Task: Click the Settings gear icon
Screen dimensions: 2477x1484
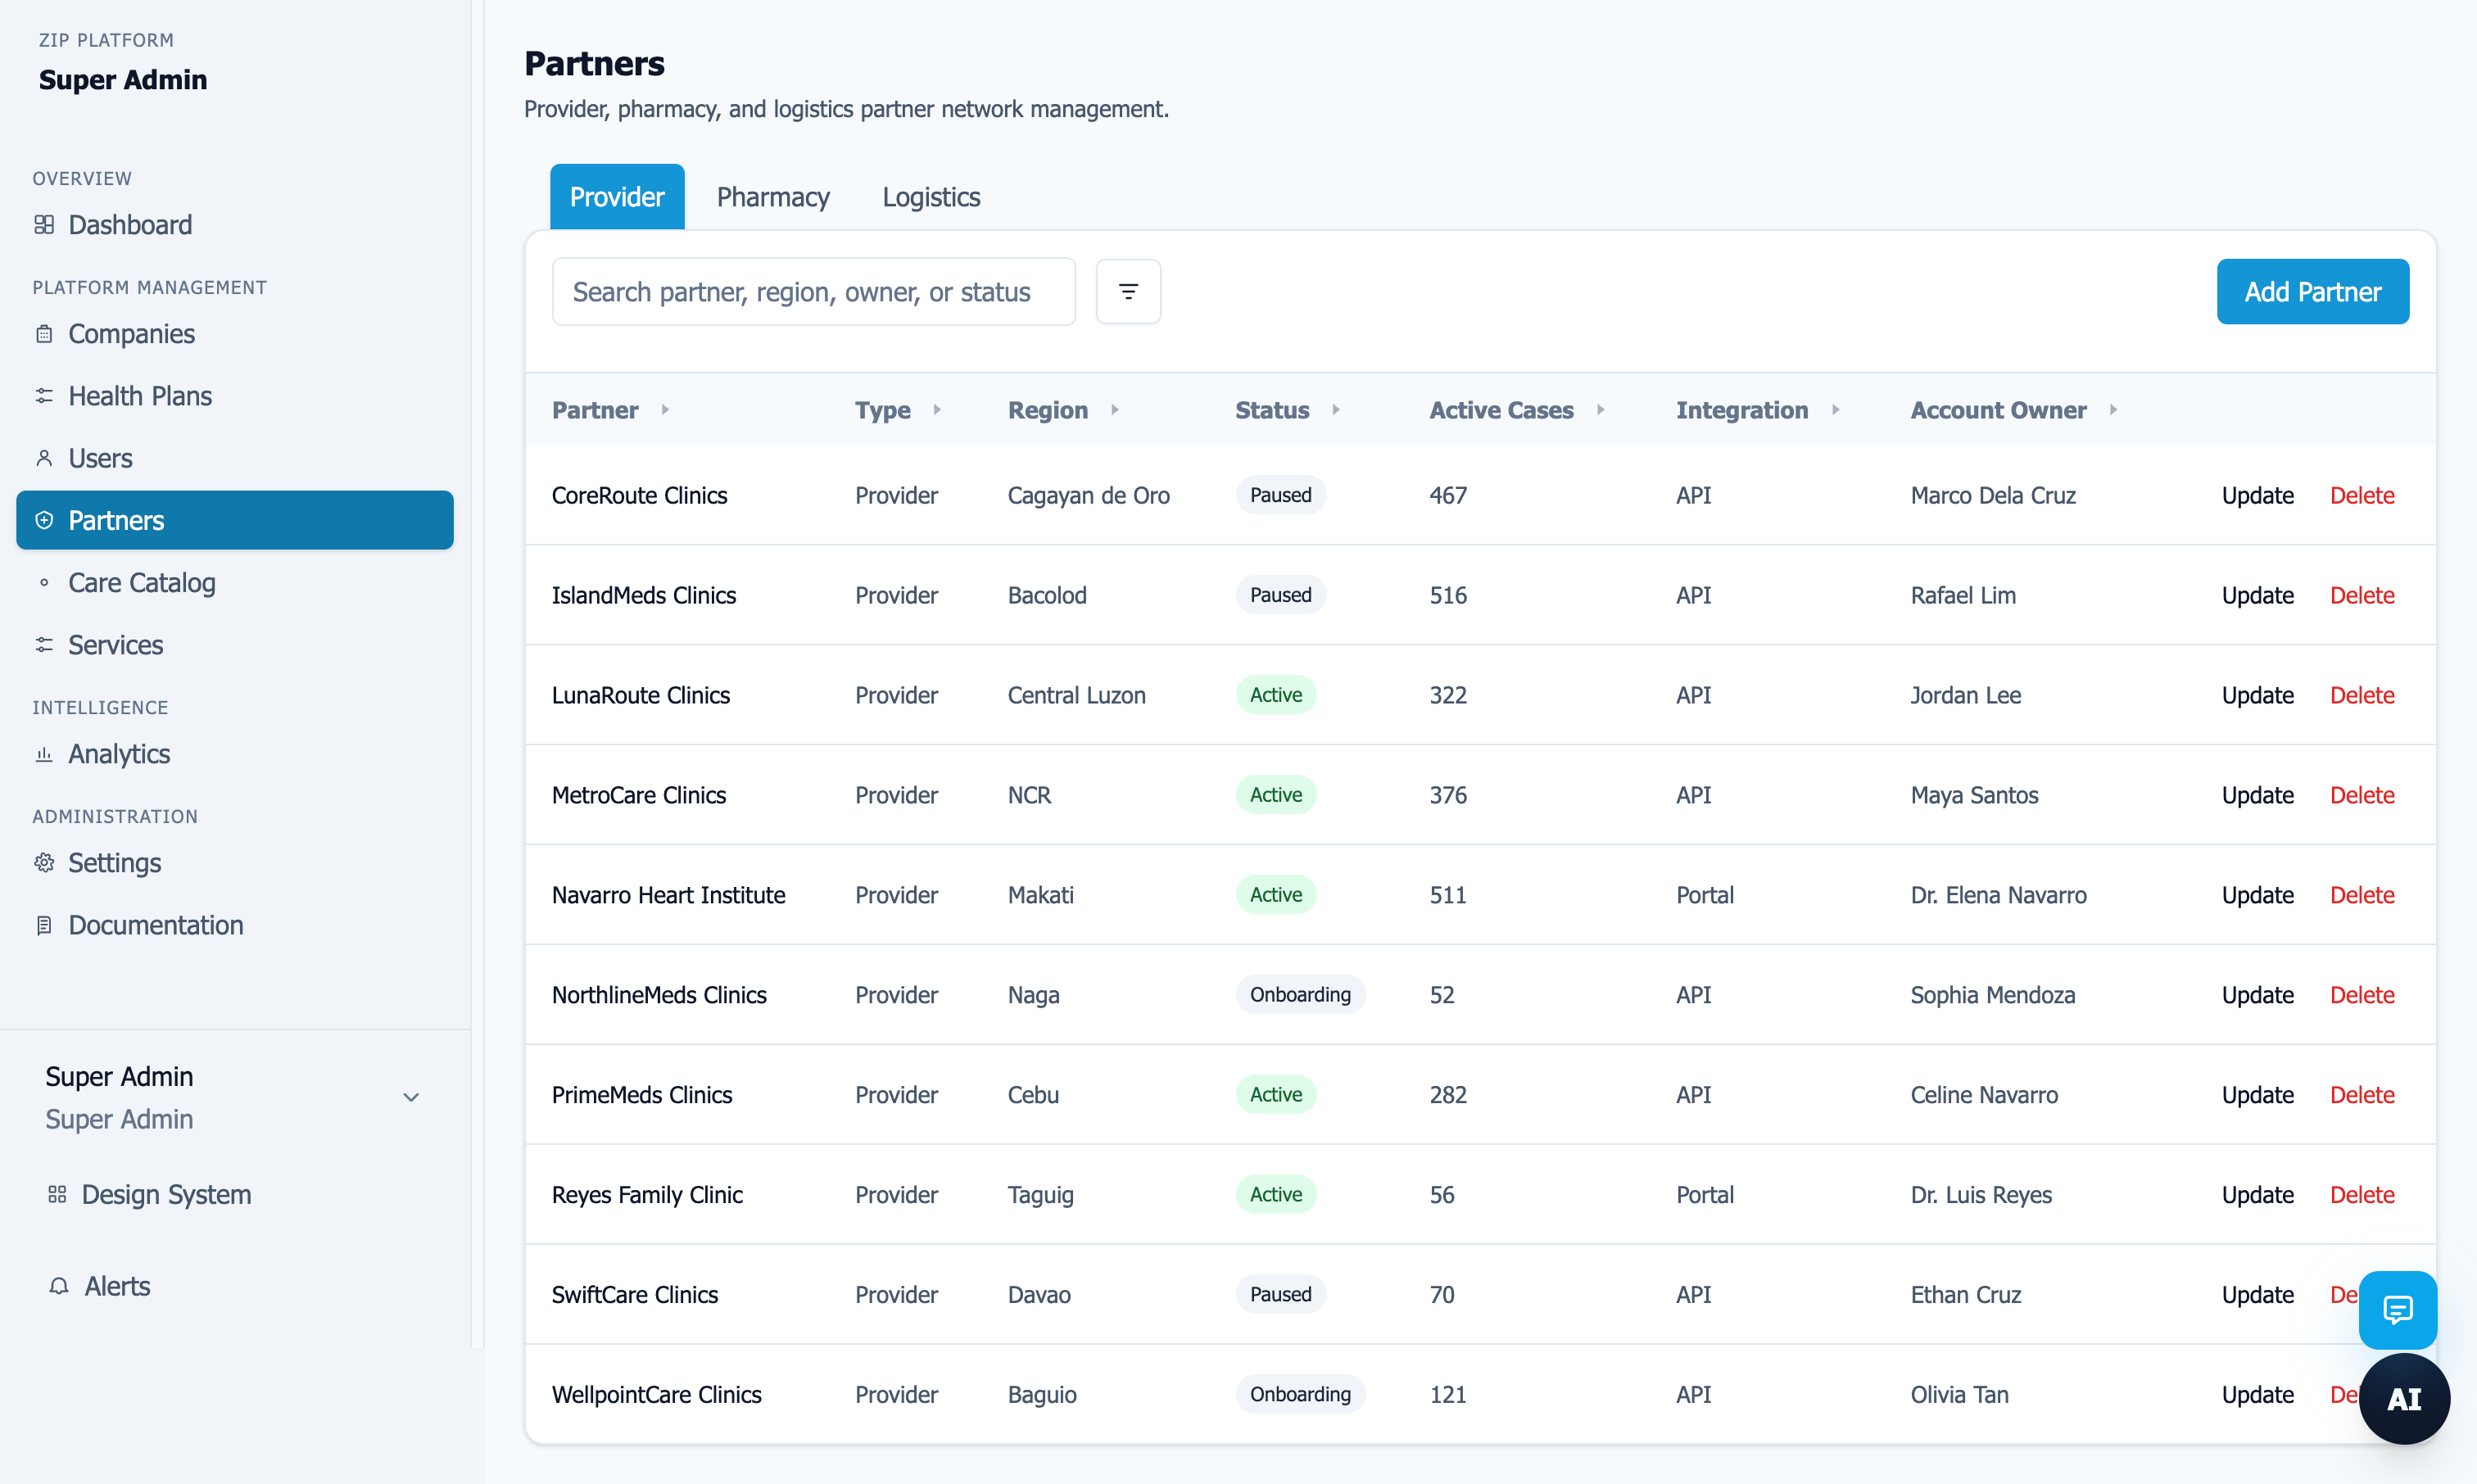Action: 44,863
